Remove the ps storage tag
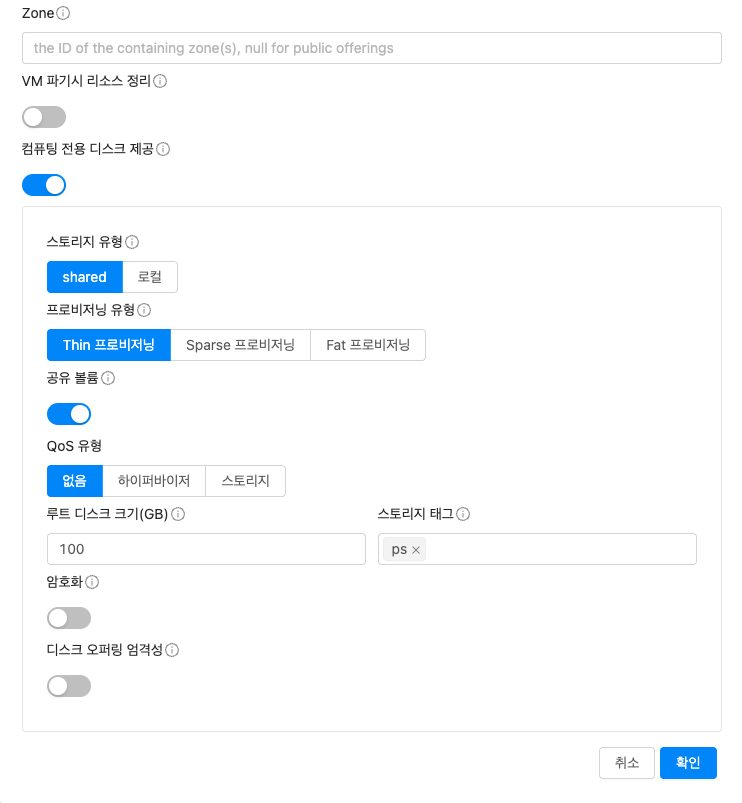Viewport: 742px width, 803px height. click(416, 550)
